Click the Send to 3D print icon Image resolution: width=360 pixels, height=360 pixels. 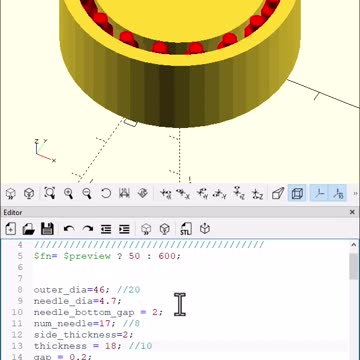pos(205,229)
